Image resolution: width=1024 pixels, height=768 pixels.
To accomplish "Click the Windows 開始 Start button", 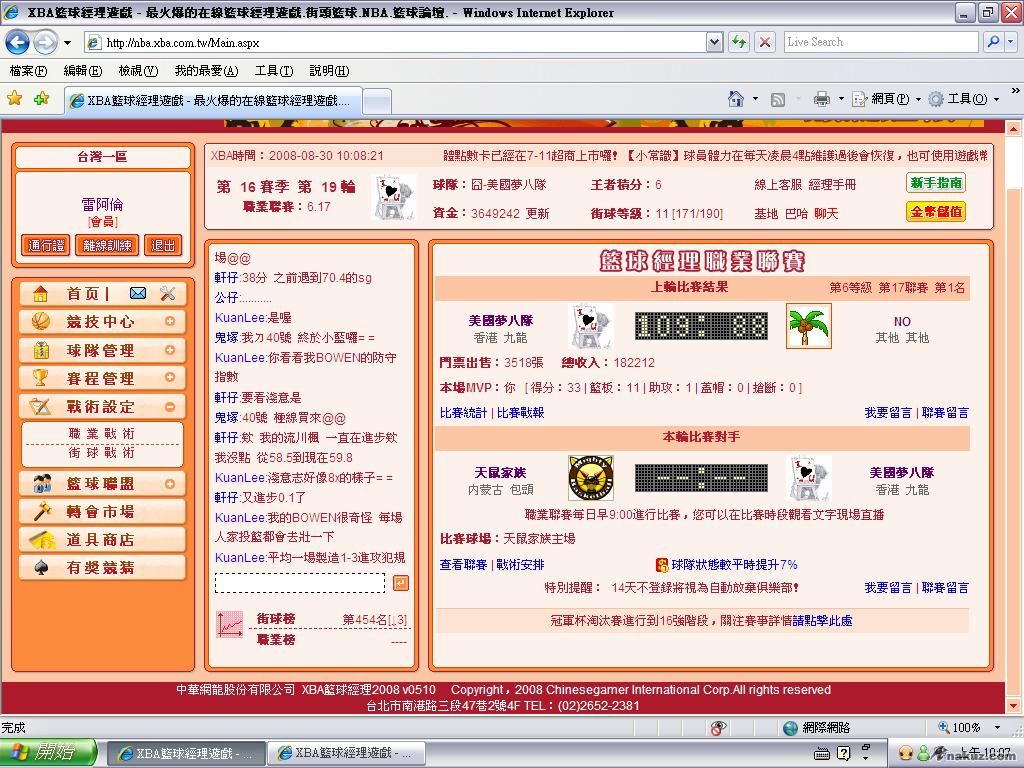I will [x=48, y=752].
